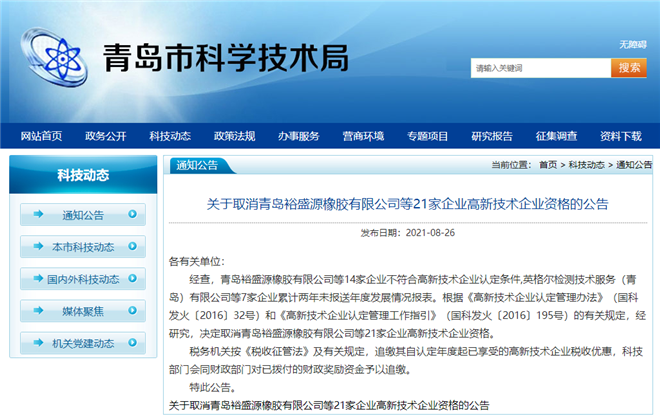
Task: Open 媒体聚焦 sidebar link
Action: [x=83, y=311]
